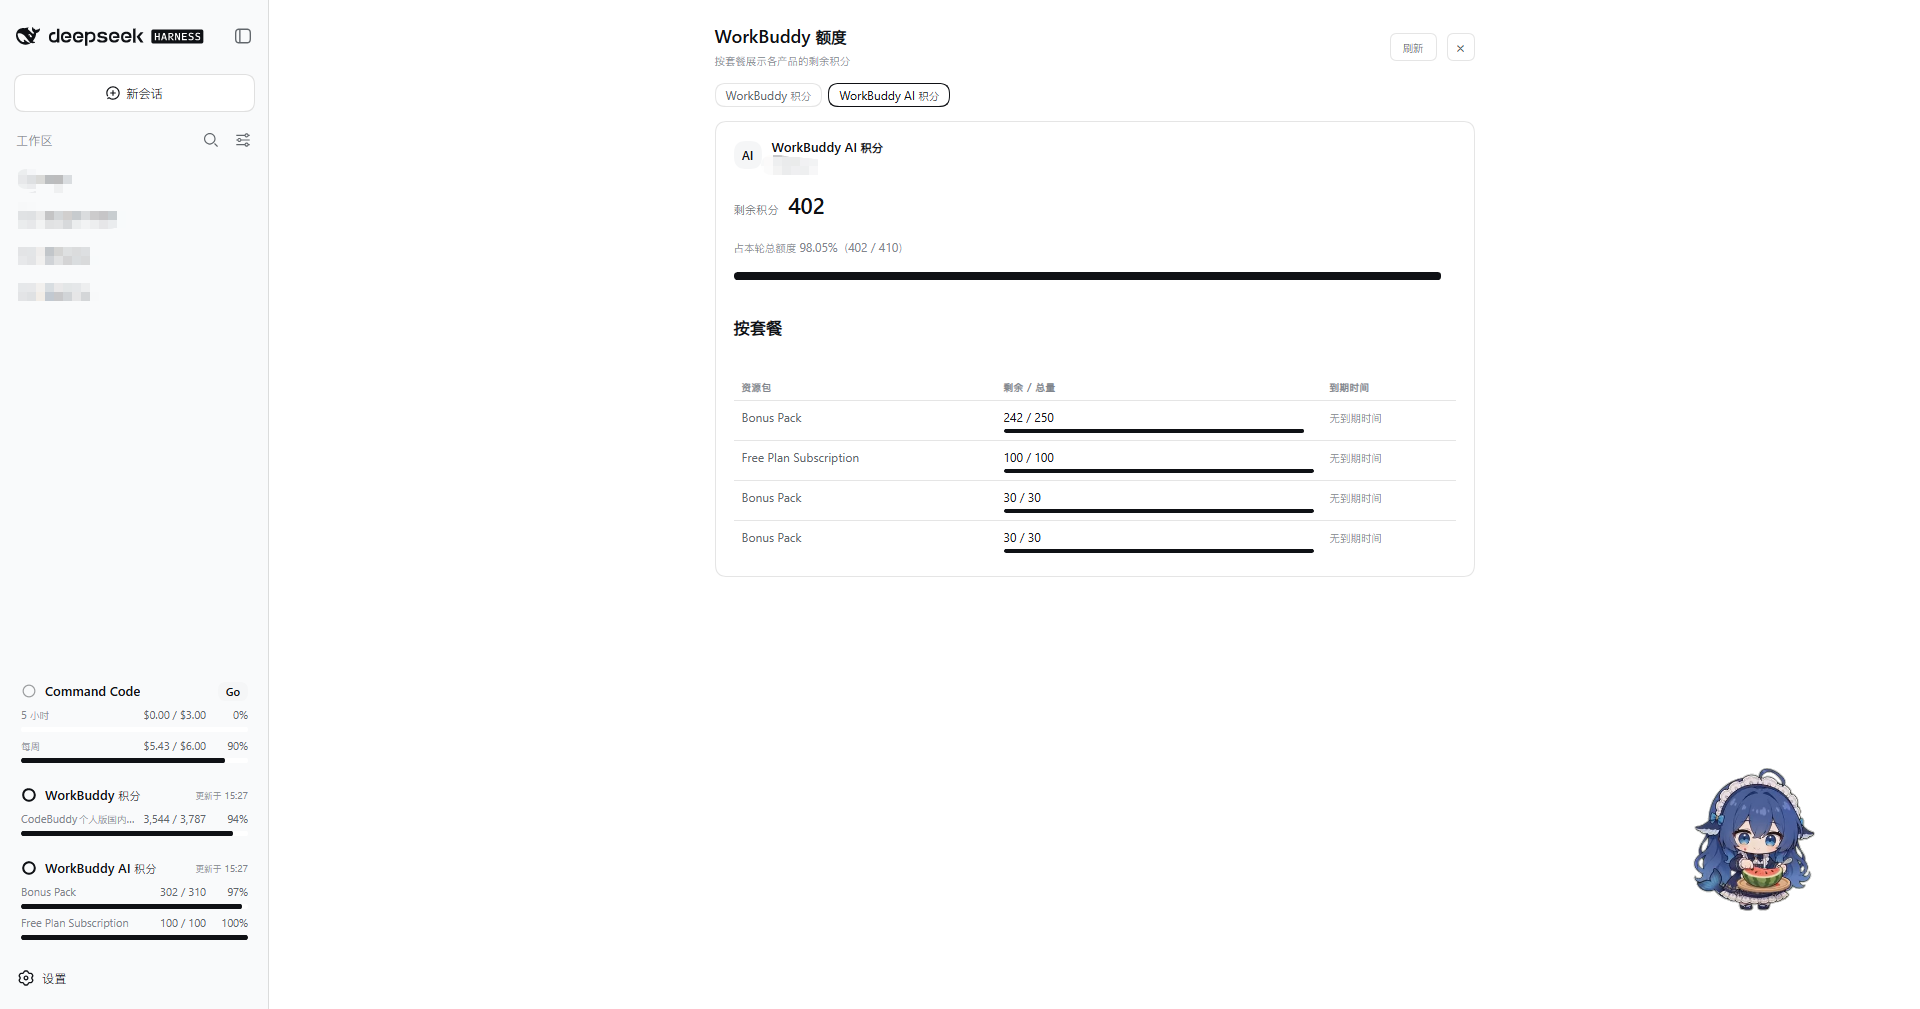Click the AI avatar badge in the card
The height and width of the screenshot is (1009, 1920).
(747, 155)
